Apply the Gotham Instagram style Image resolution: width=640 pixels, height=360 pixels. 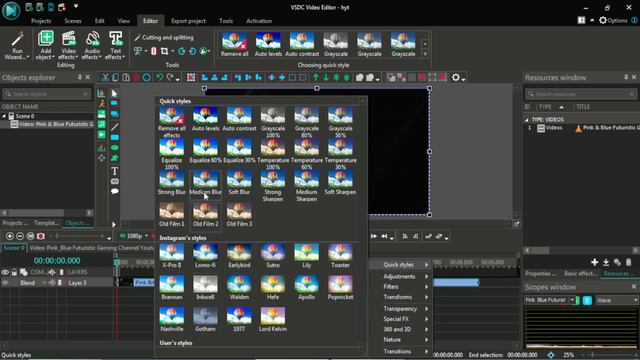[205, 320]
